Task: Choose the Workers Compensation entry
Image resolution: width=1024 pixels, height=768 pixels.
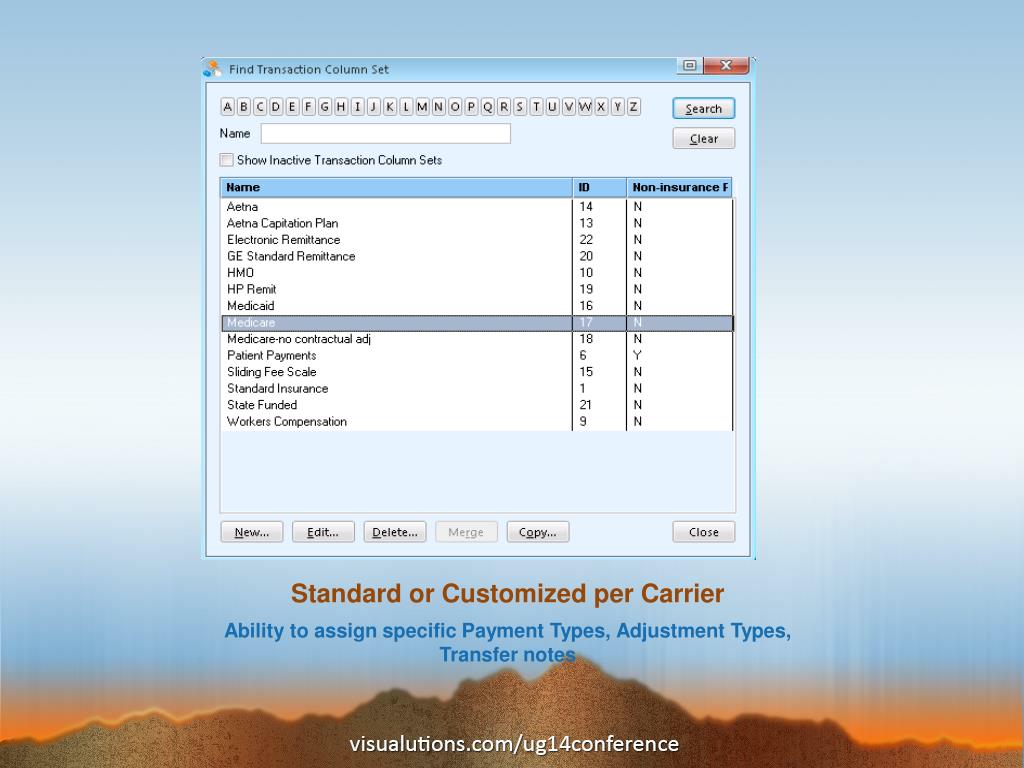Action: pyautogui.click(x=477, y=421)
